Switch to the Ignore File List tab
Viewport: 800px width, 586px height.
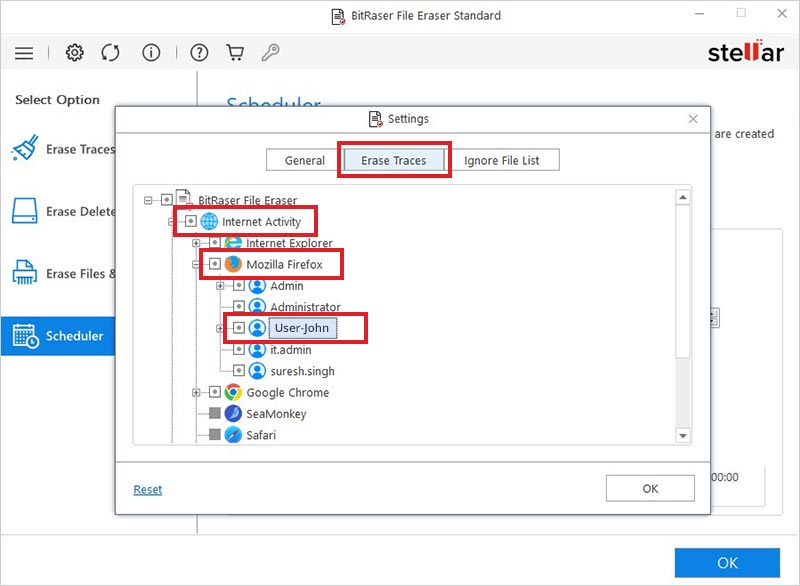click(x=502, y=160)
